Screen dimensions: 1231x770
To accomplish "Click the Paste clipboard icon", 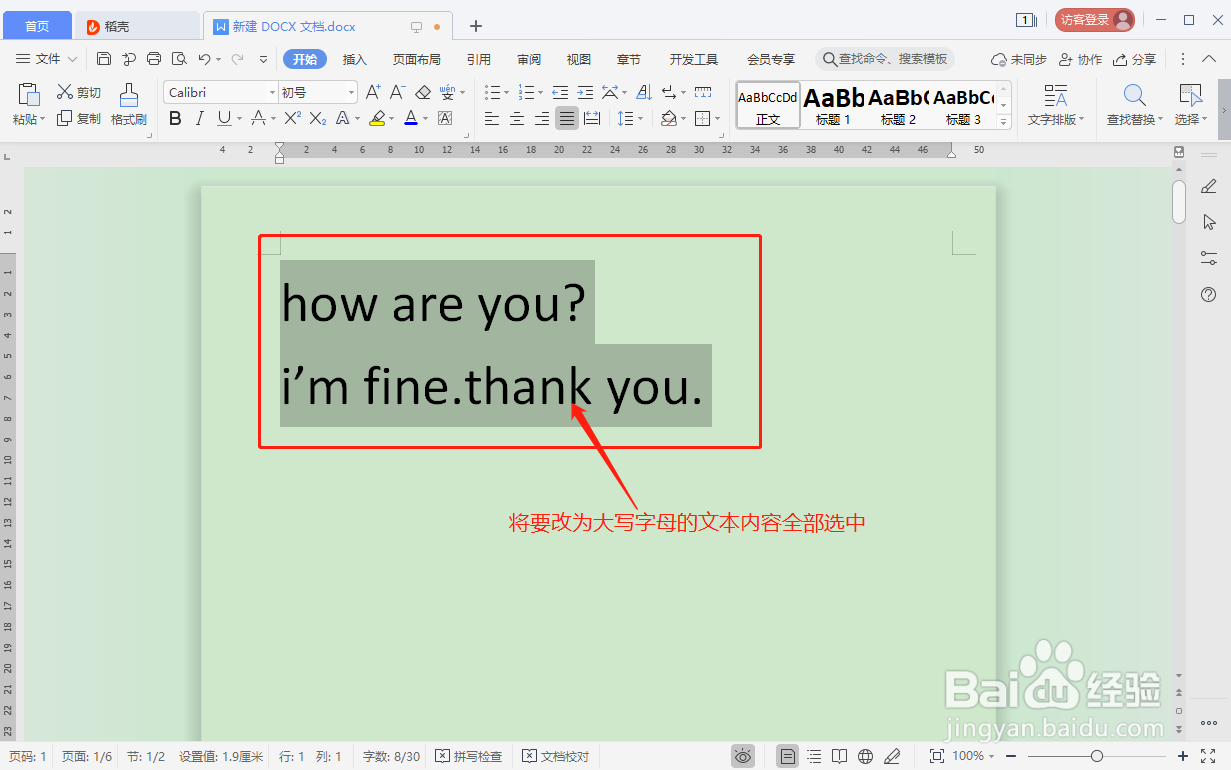I will point(28,95).
